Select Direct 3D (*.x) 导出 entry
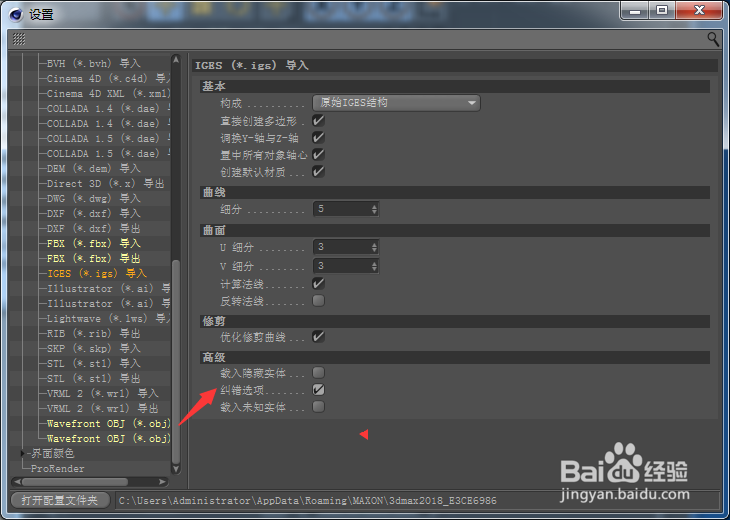Screen dimensions: 730x520 [106, 183]
